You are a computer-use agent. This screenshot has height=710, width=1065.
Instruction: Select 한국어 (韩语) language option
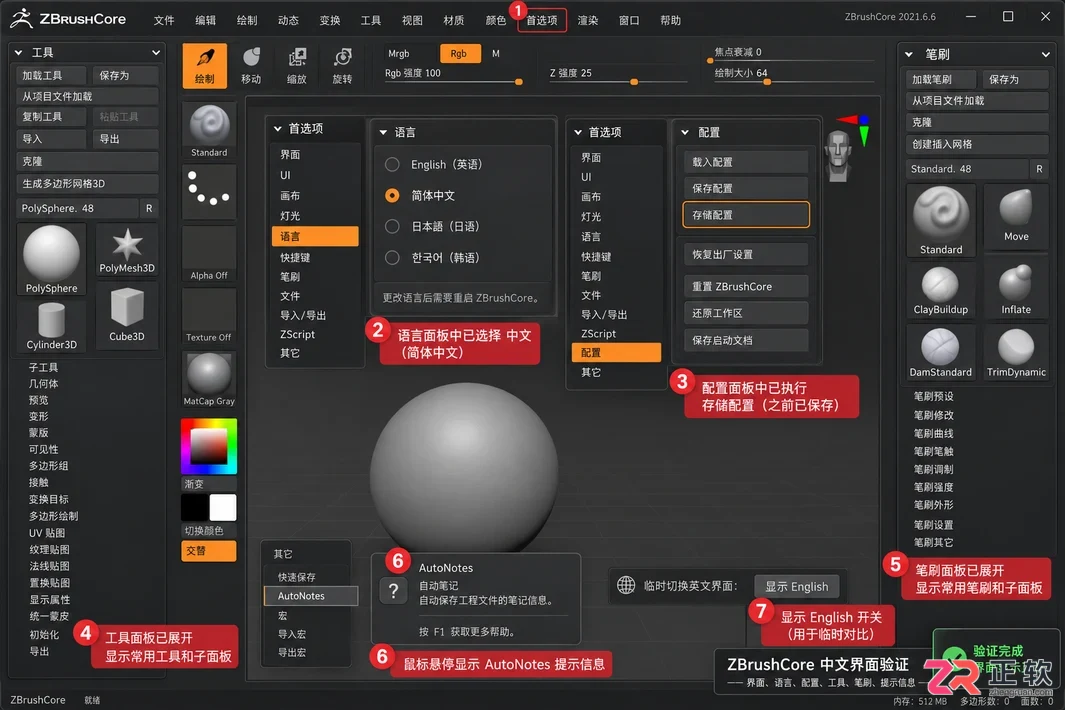click(x=392, y=258)
